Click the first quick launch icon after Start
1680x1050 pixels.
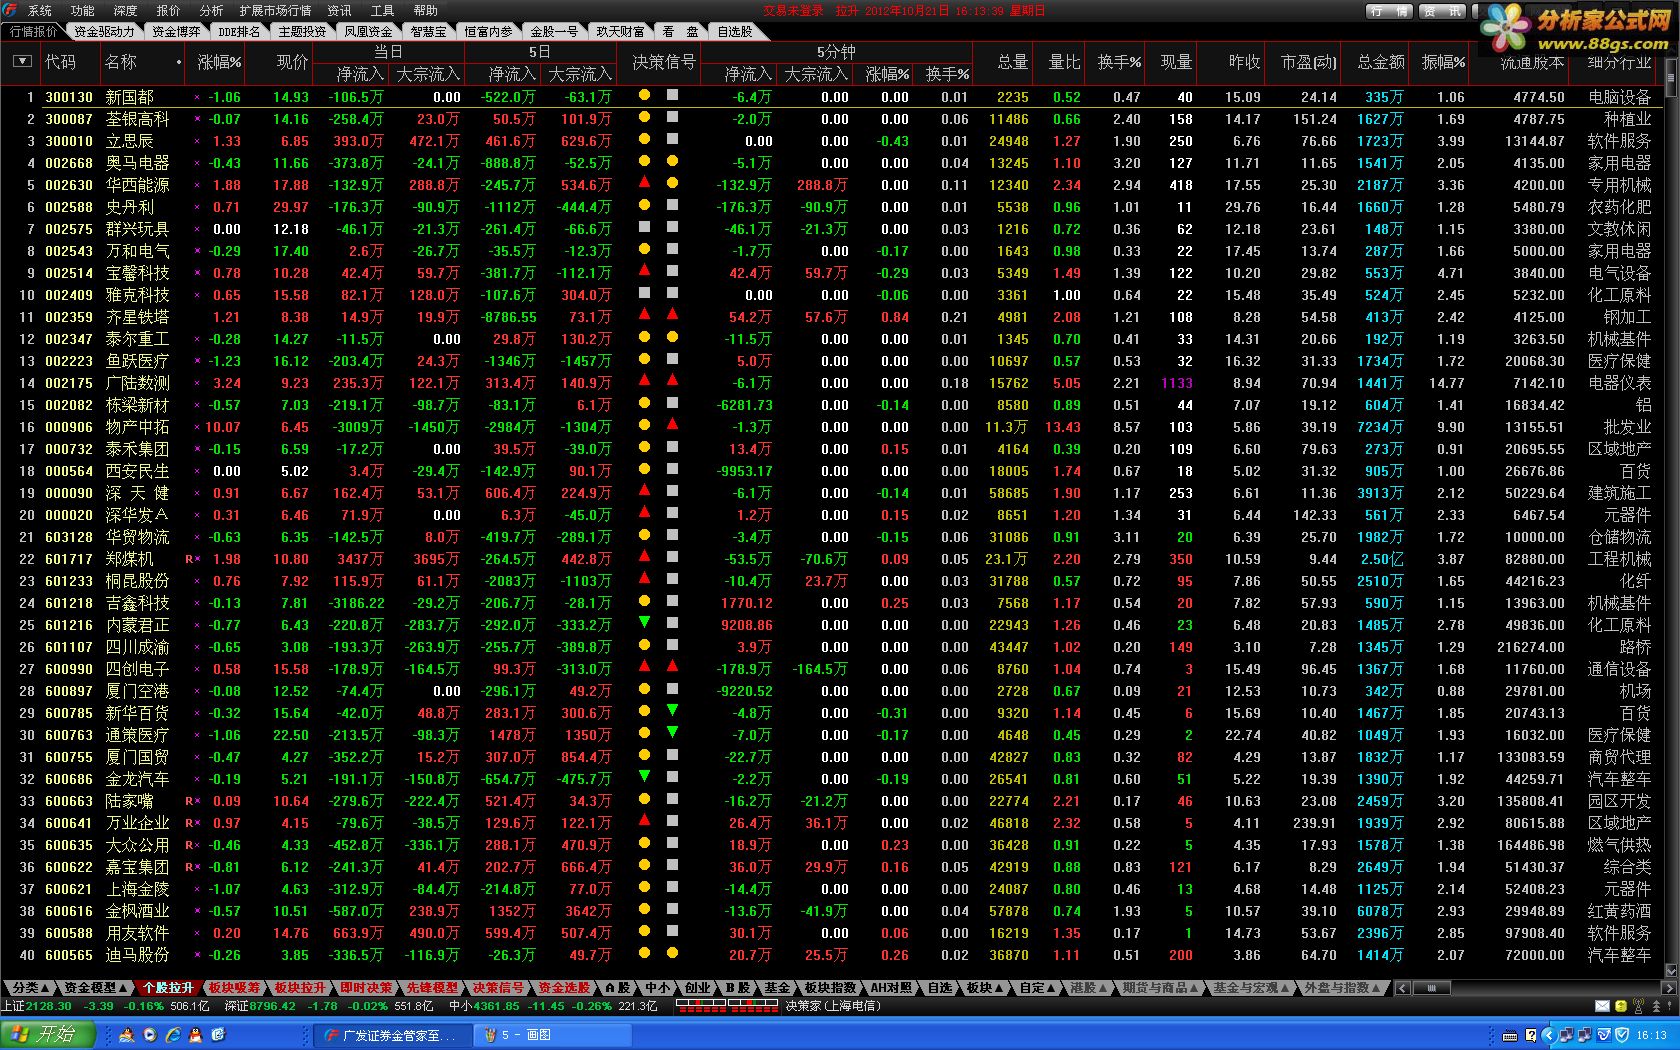127,1035
